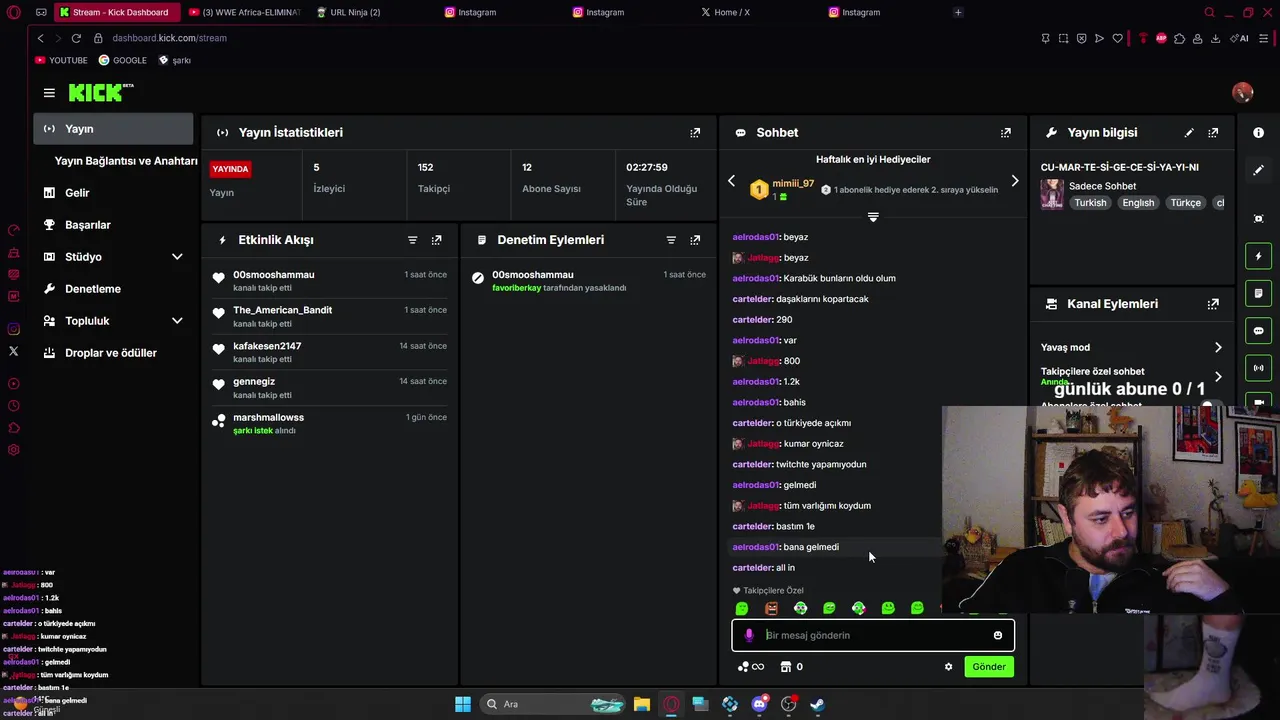This screenshot has height=720, width=1280.
Task: Insert the first green blob emote
Action: pyautogui.click(x=742, y=608)
